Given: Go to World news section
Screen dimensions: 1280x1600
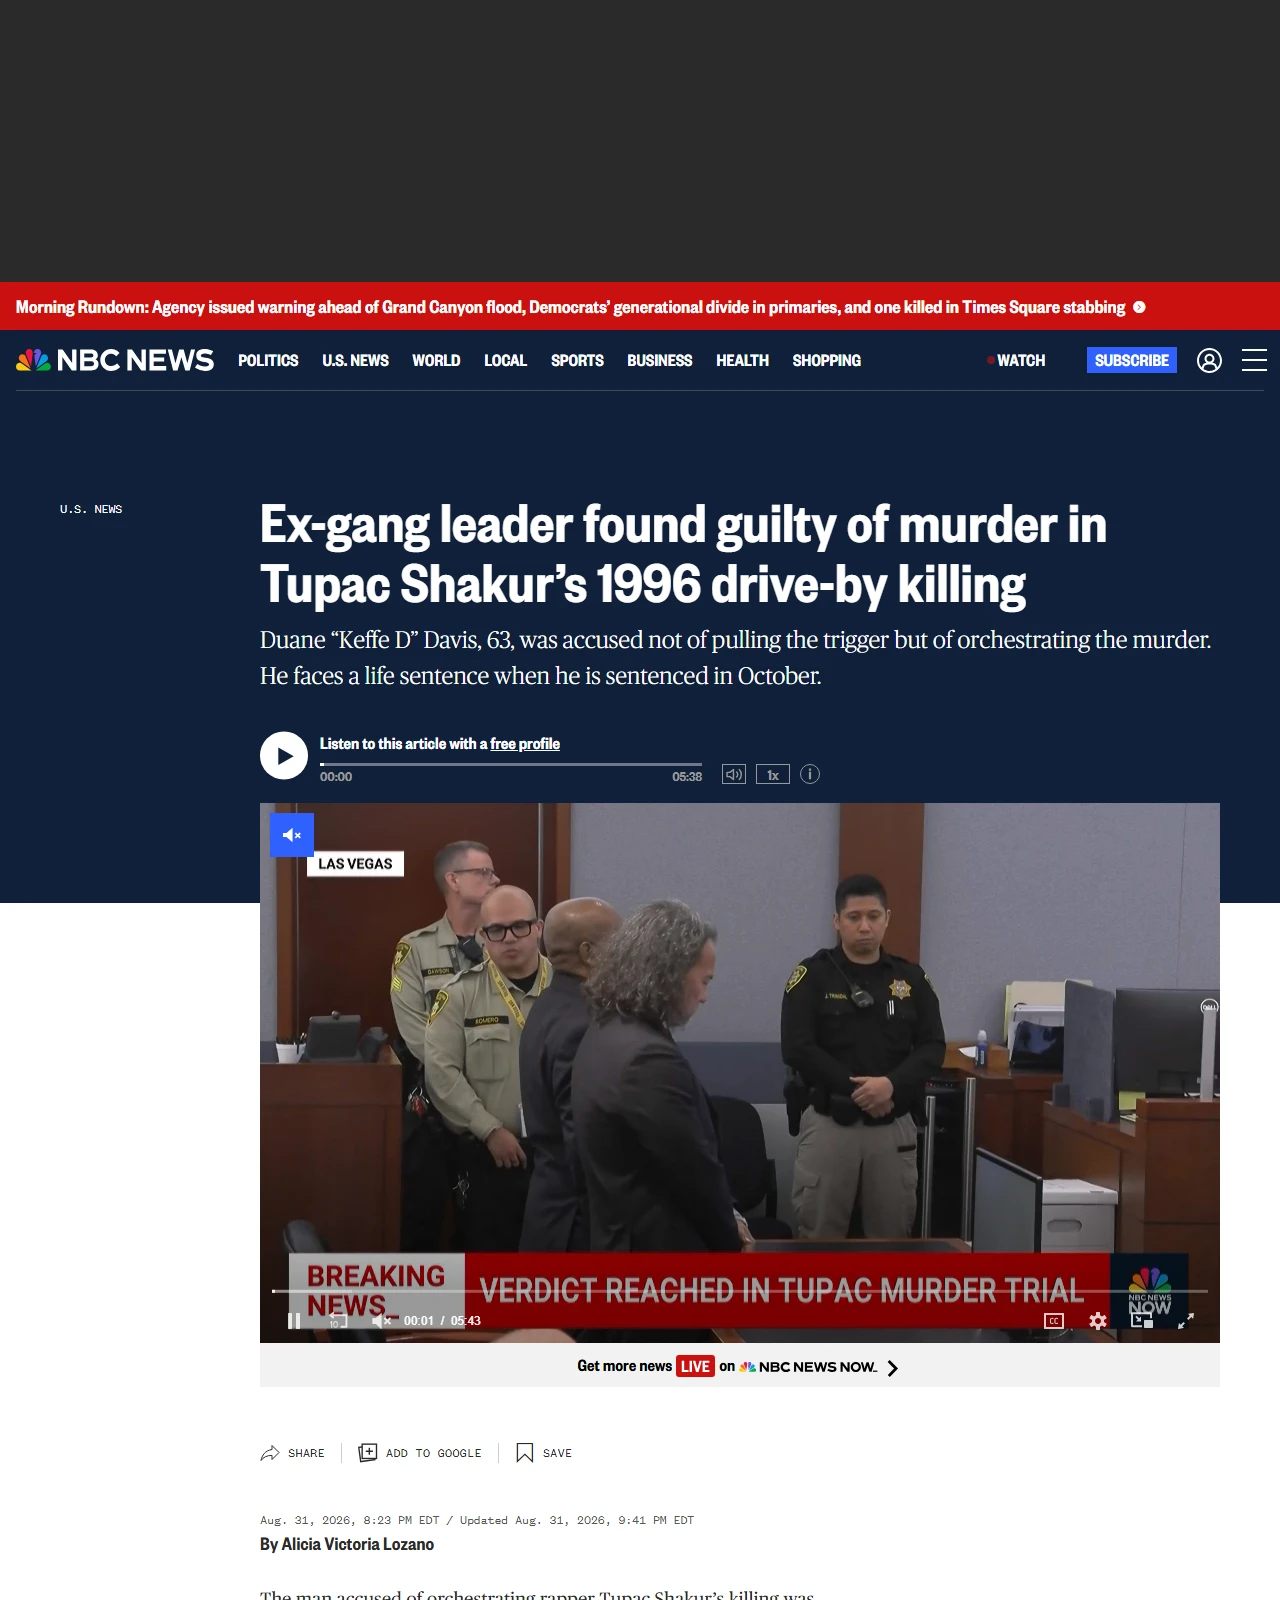Looking at the screenshot, I should click(x=436, y=360).
